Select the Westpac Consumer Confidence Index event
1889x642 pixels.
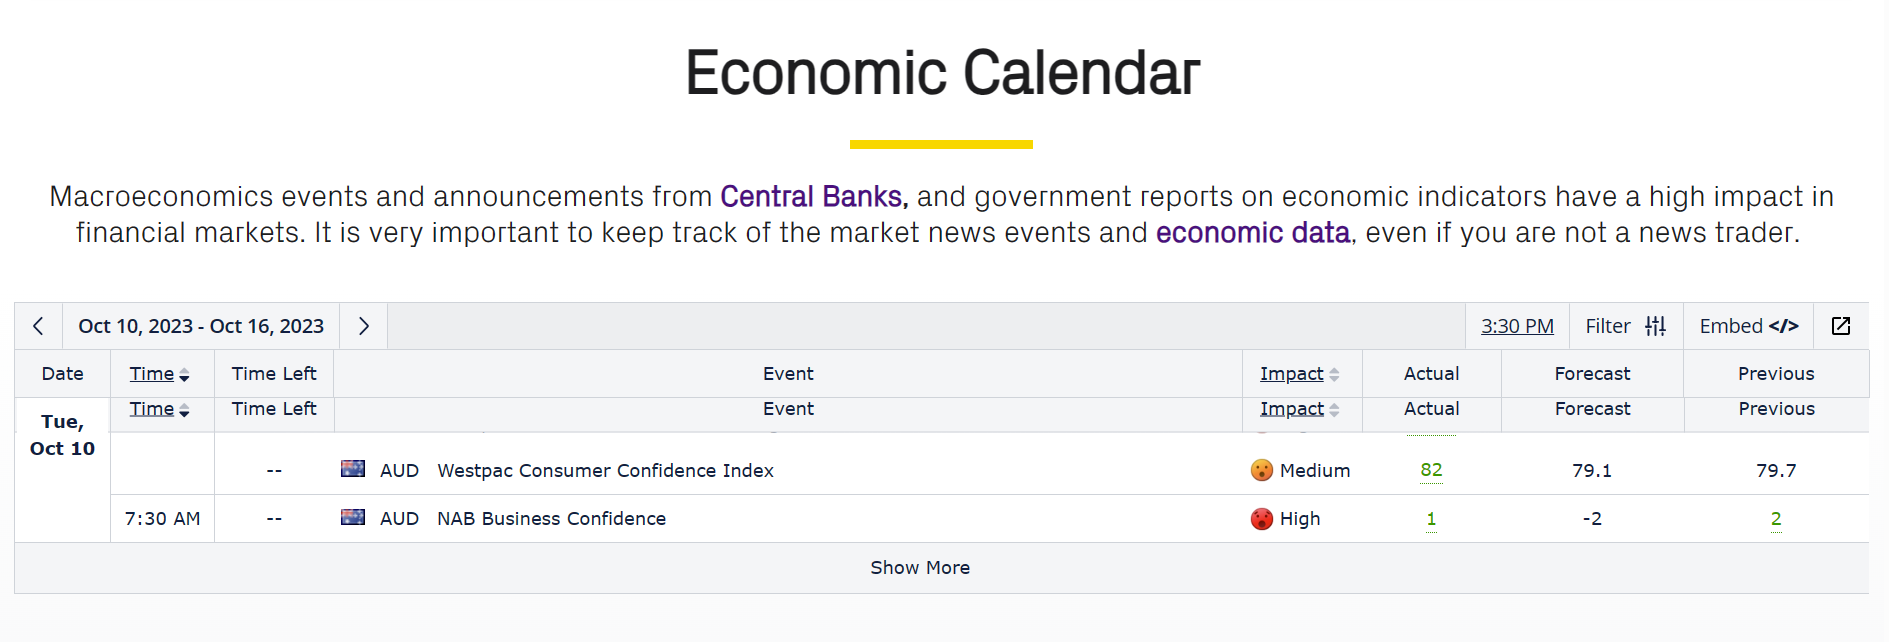pos(605,470)
